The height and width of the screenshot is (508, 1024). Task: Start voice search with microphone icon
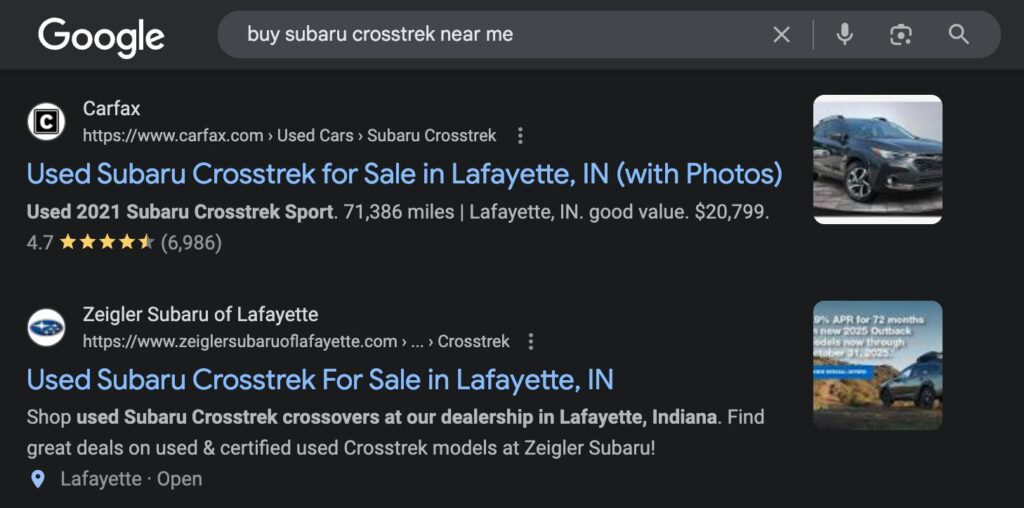point(845,35)
